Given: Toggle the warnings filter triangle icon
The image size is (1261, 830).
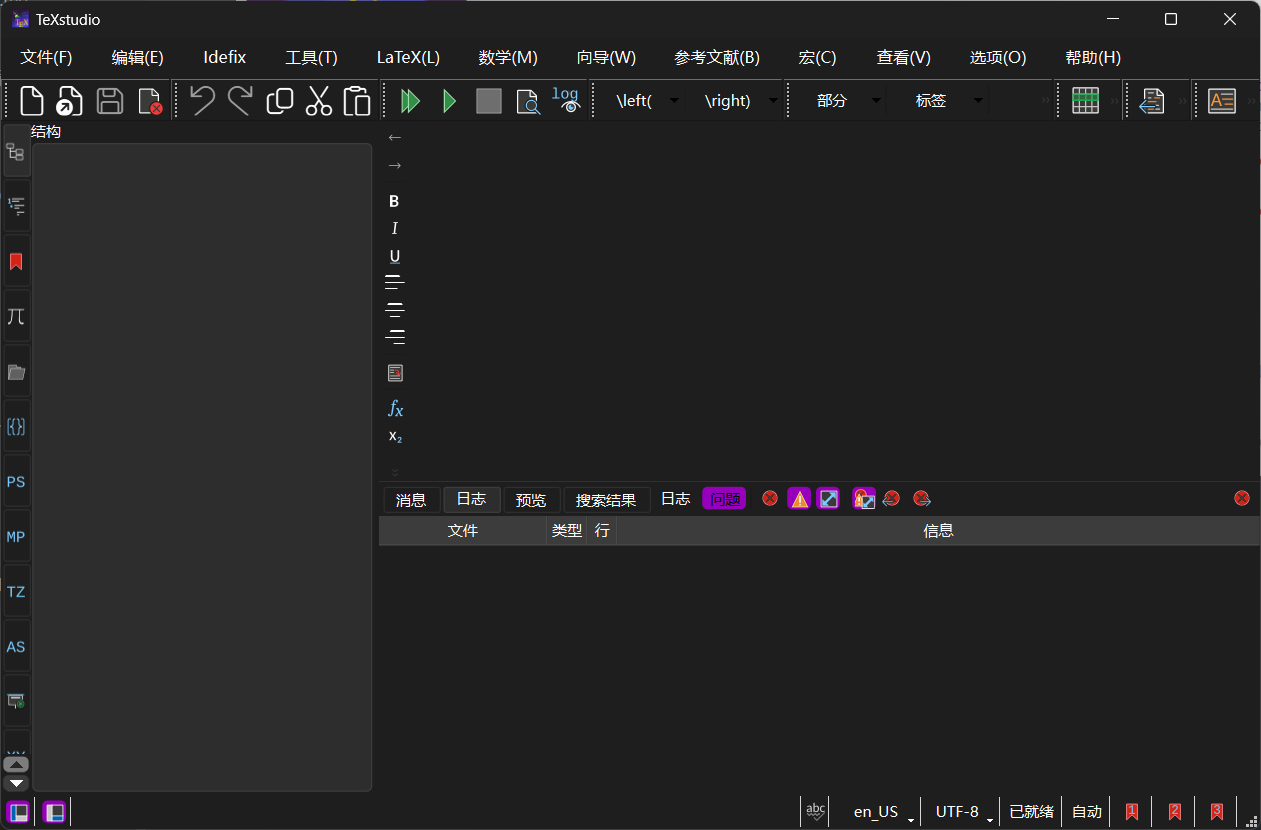Looking at the screenshot, I should [799, 498].
